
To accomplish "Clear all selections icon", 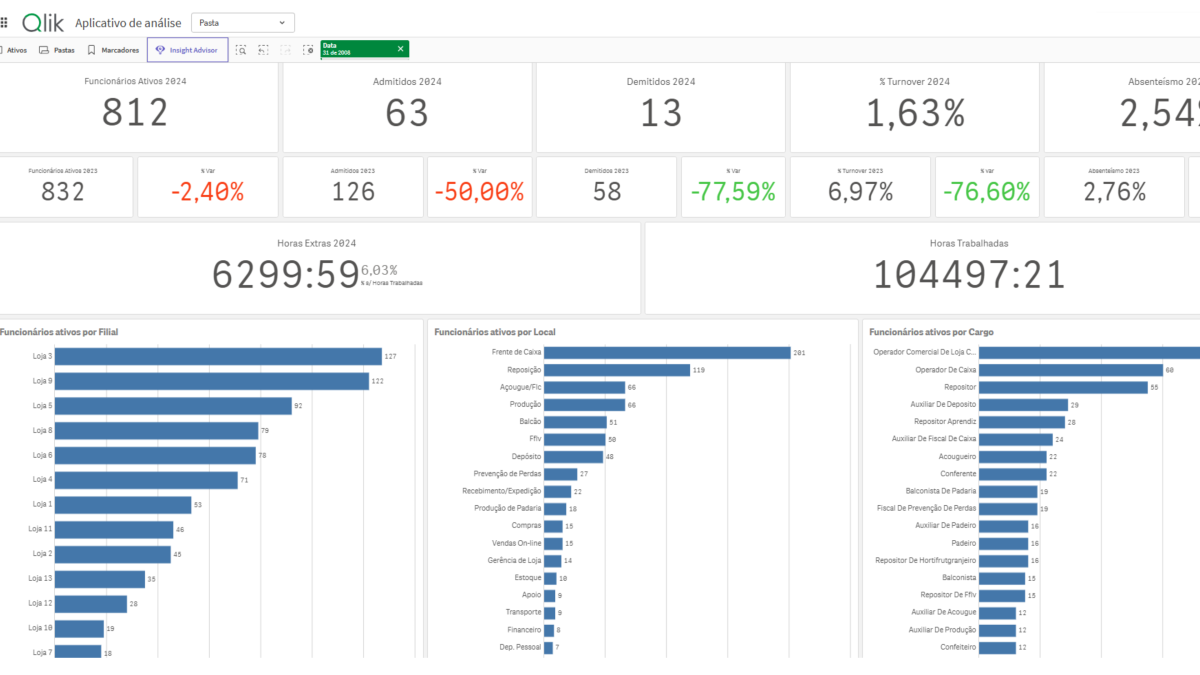I will pos(308,49).
